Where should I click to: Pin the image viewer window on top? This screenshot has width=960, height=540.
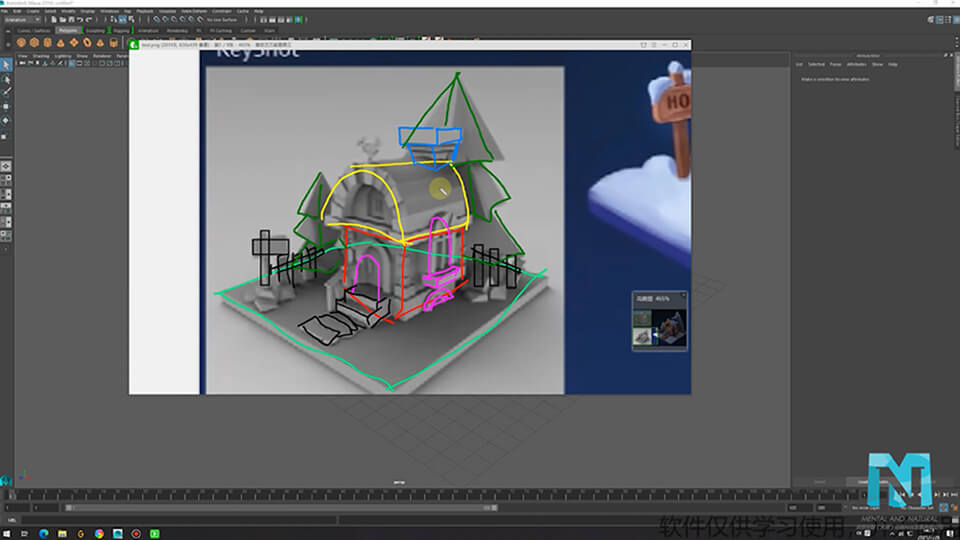pyautogui.click(x=643, y=44)
